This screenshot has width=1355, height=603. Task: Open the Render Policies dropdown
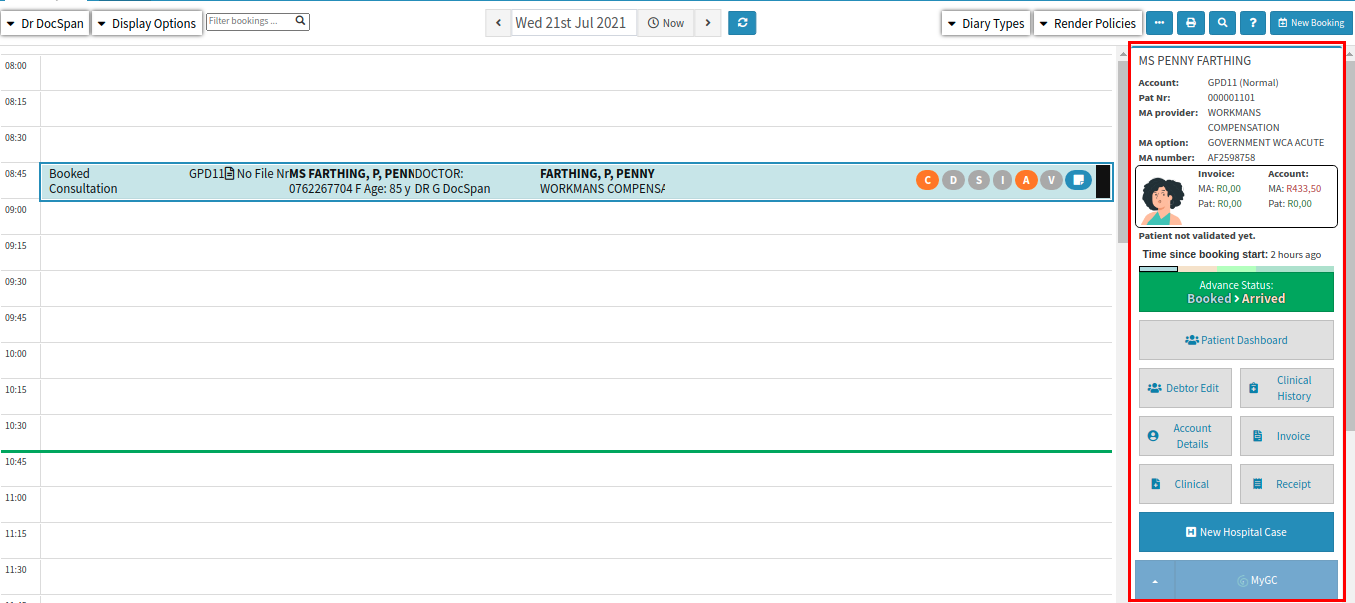pos(1087,23)
